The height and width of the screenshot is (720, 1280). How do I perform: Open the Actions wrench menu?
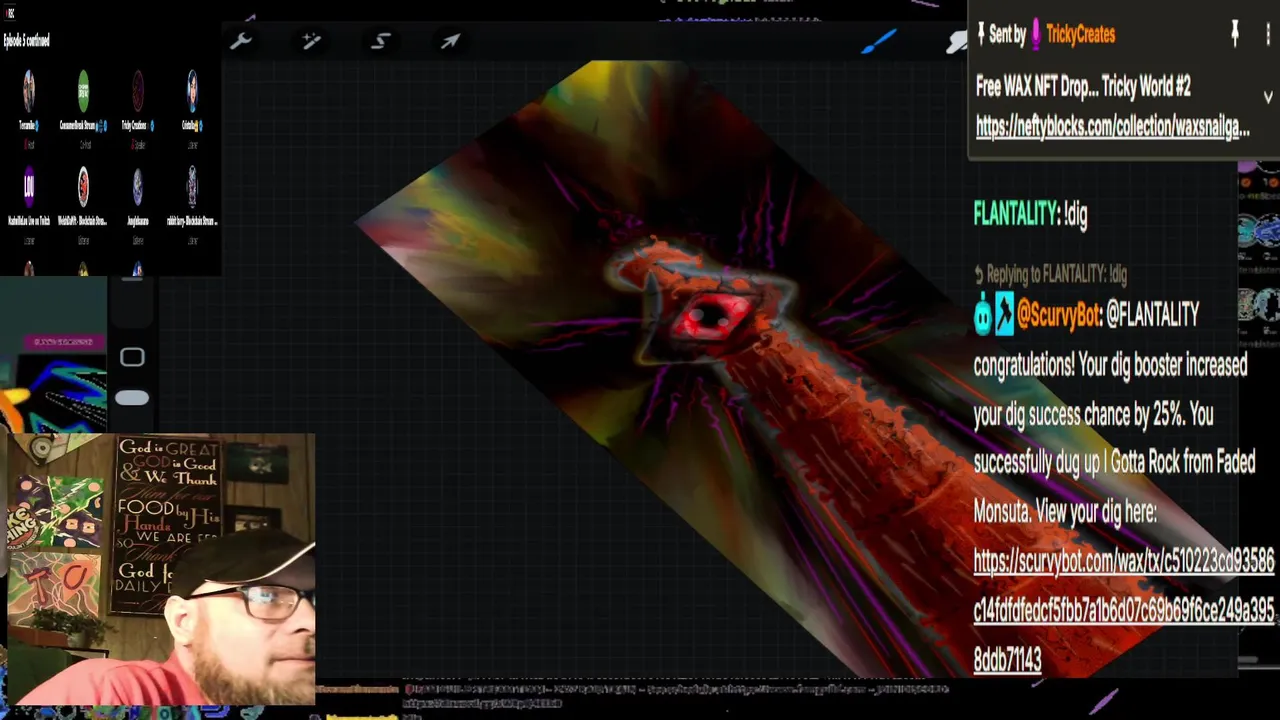(241, 41)
